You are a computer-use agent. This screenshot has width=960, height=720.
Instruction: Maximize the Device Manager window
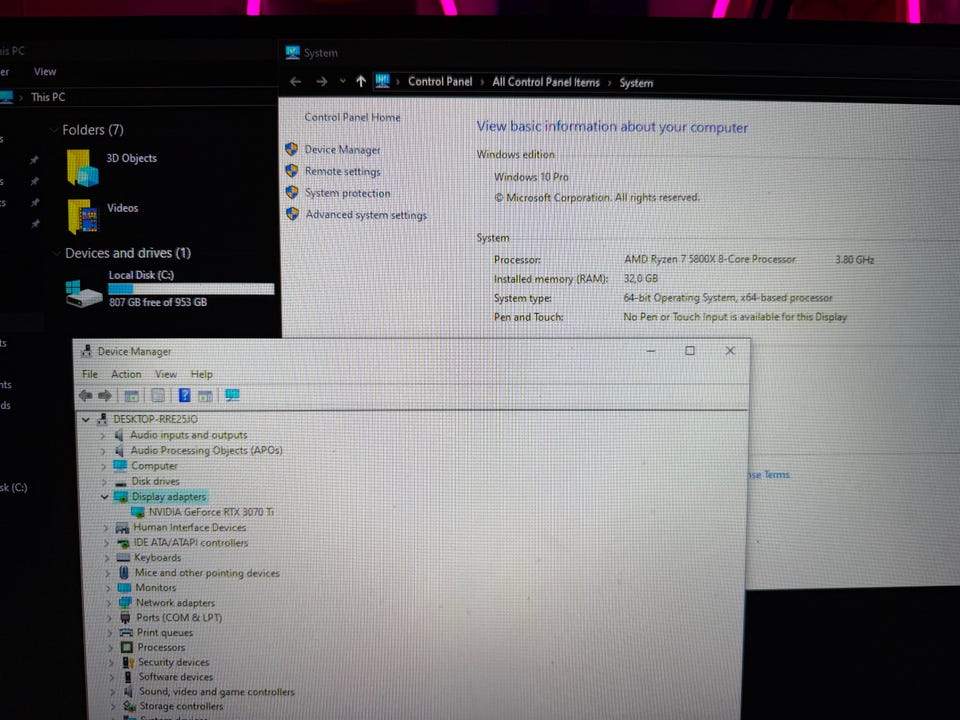tap(690, 351)
